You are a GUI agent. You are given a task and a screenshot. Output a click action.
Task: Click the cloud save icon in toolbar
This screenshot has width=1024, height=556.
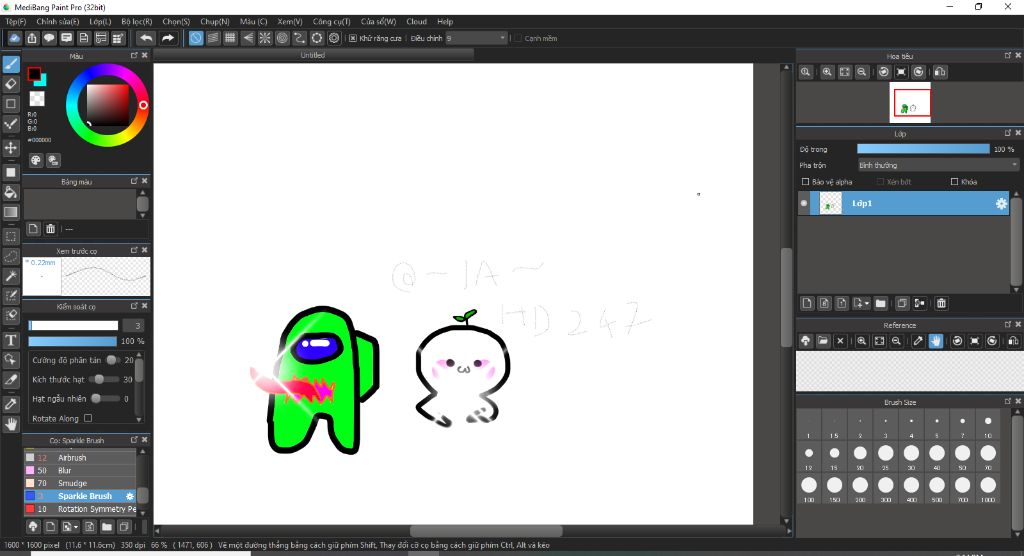click(x=14, y=38)
